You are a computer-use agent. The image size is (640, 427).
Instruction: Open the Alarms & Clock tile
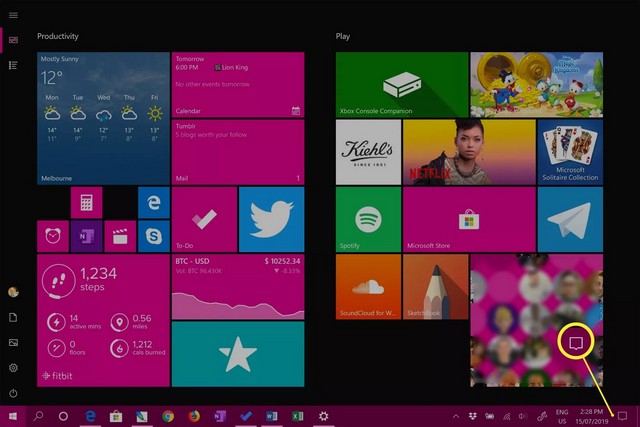tap(53, 236)
